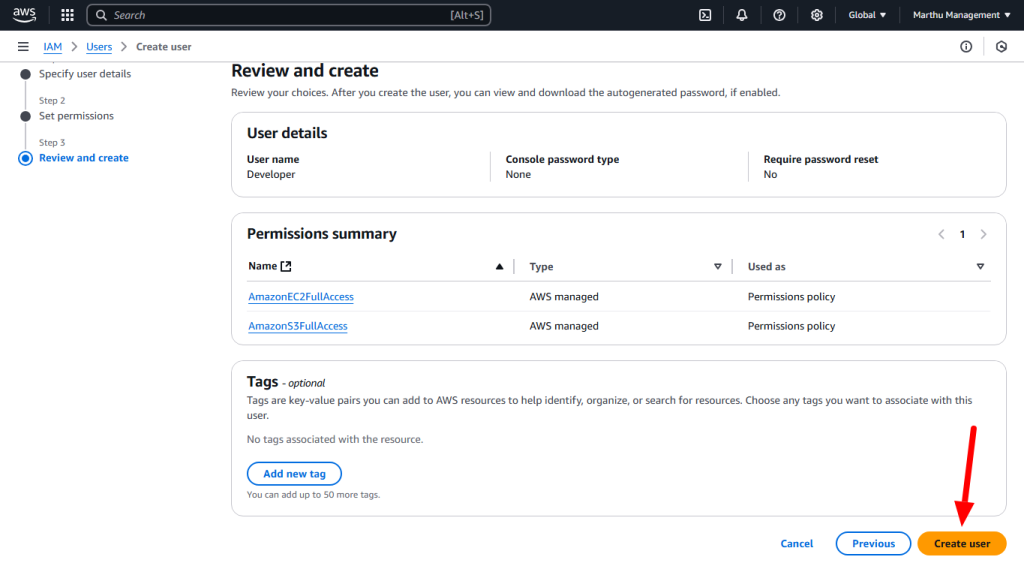
Task: Open the info panel icon
Action: coord(966,46)
